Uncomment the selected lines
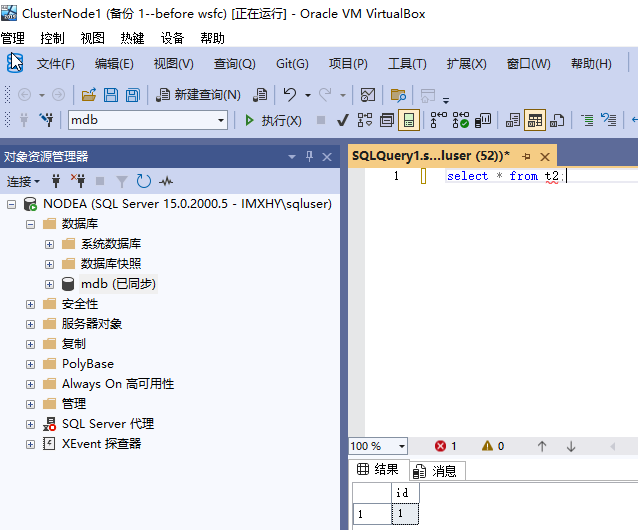Viewport: 638px width, 530px height. coord(609,120)
